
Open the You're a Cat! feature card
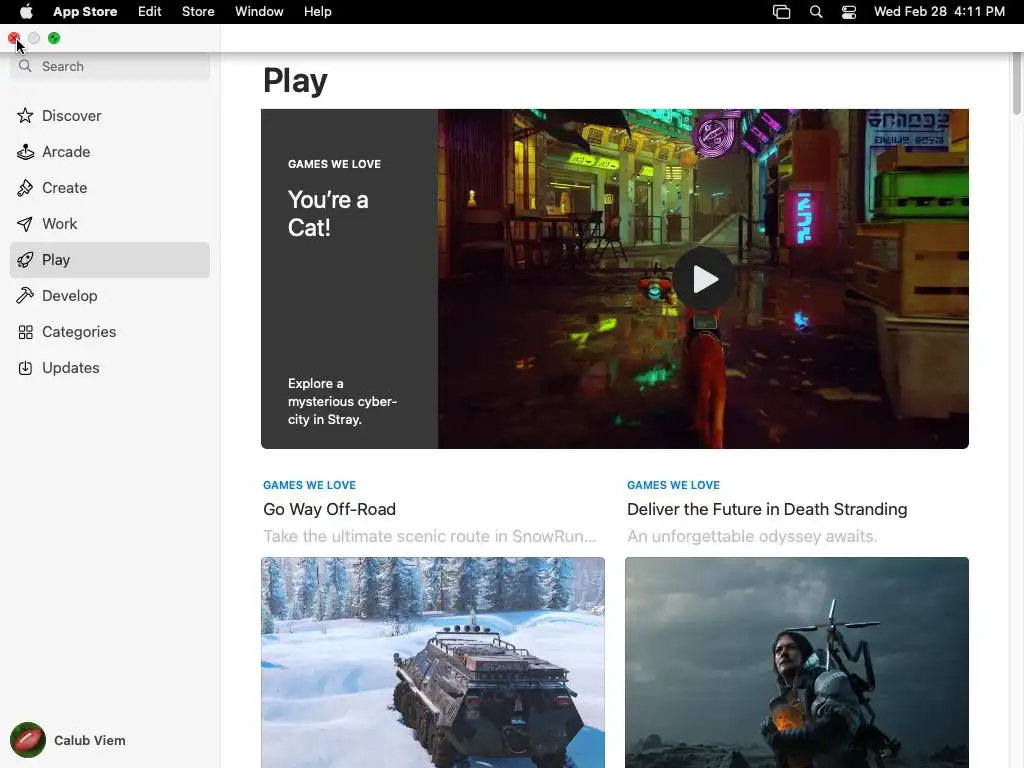pyautogui.click(x=615, y=279)
